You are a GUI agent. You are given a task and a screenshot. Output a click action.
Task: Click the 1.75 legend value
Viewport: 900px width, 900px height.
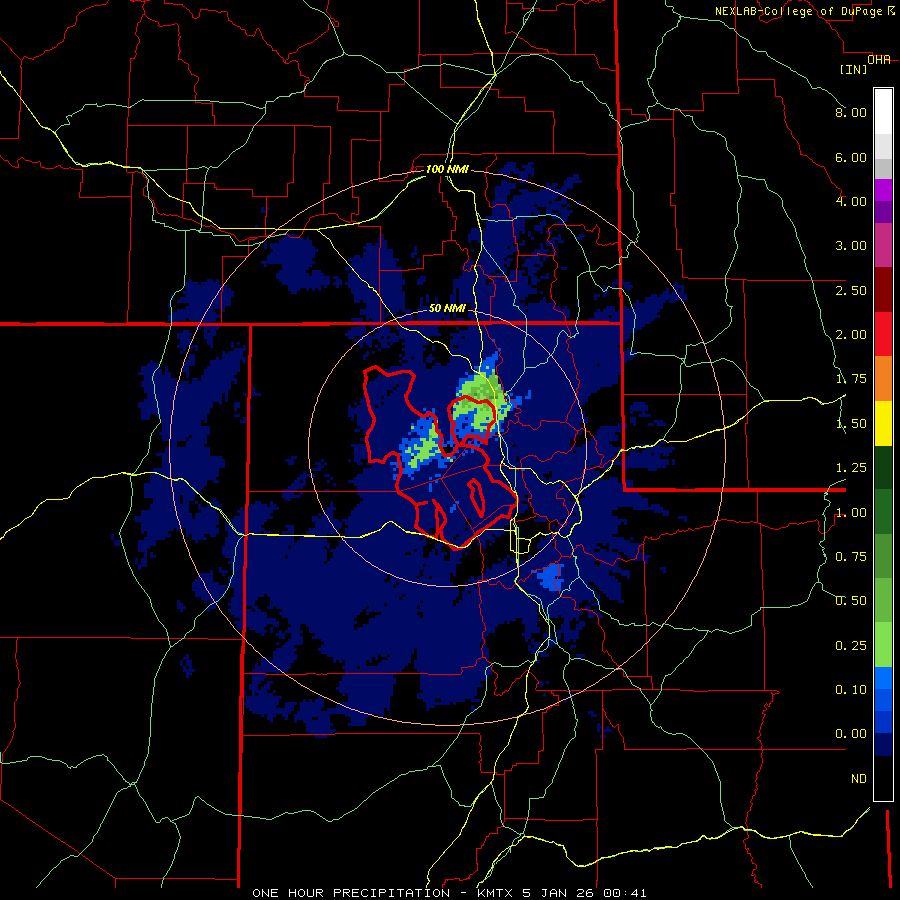851,379
